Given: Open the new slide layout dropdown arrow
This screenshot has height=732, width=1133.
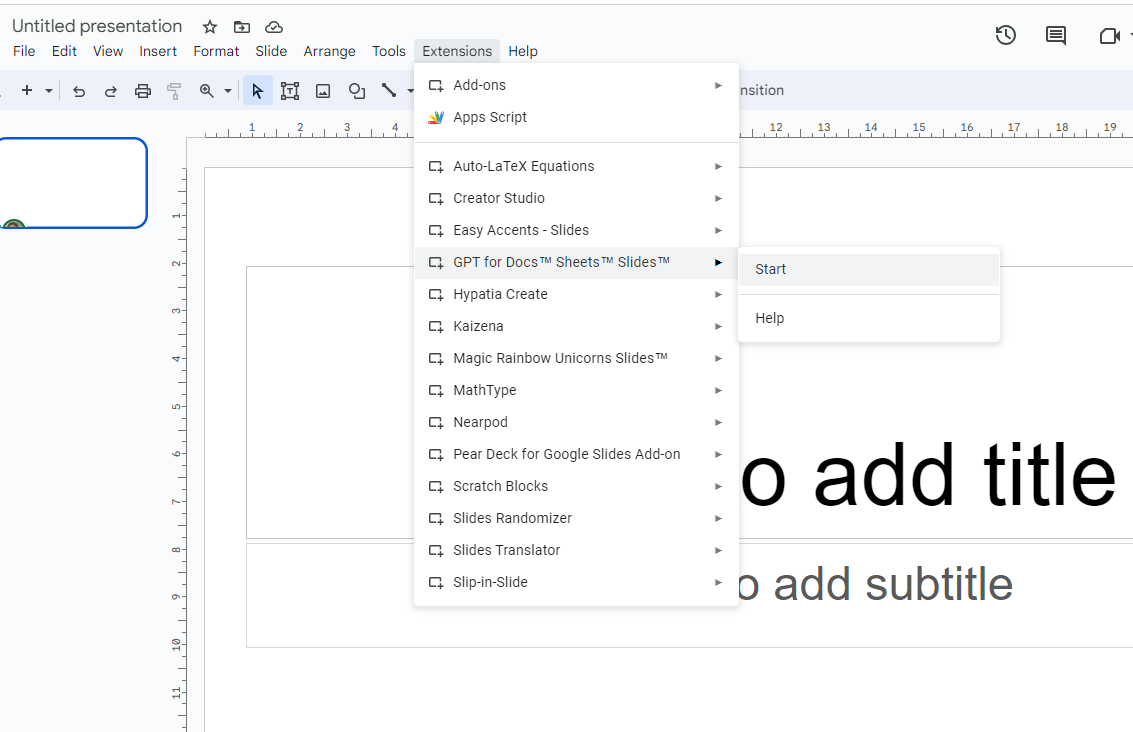Looking at the screenshot, I should [48, 91].
